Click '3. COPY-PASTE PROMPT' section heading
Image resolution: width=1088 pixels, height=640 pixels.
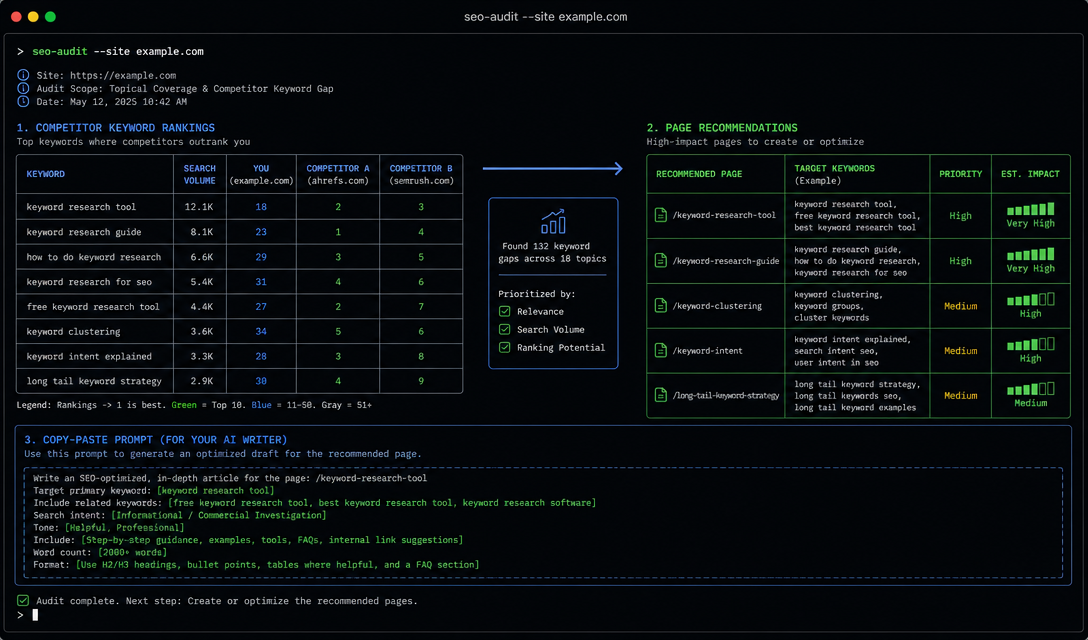click(155, 439)
